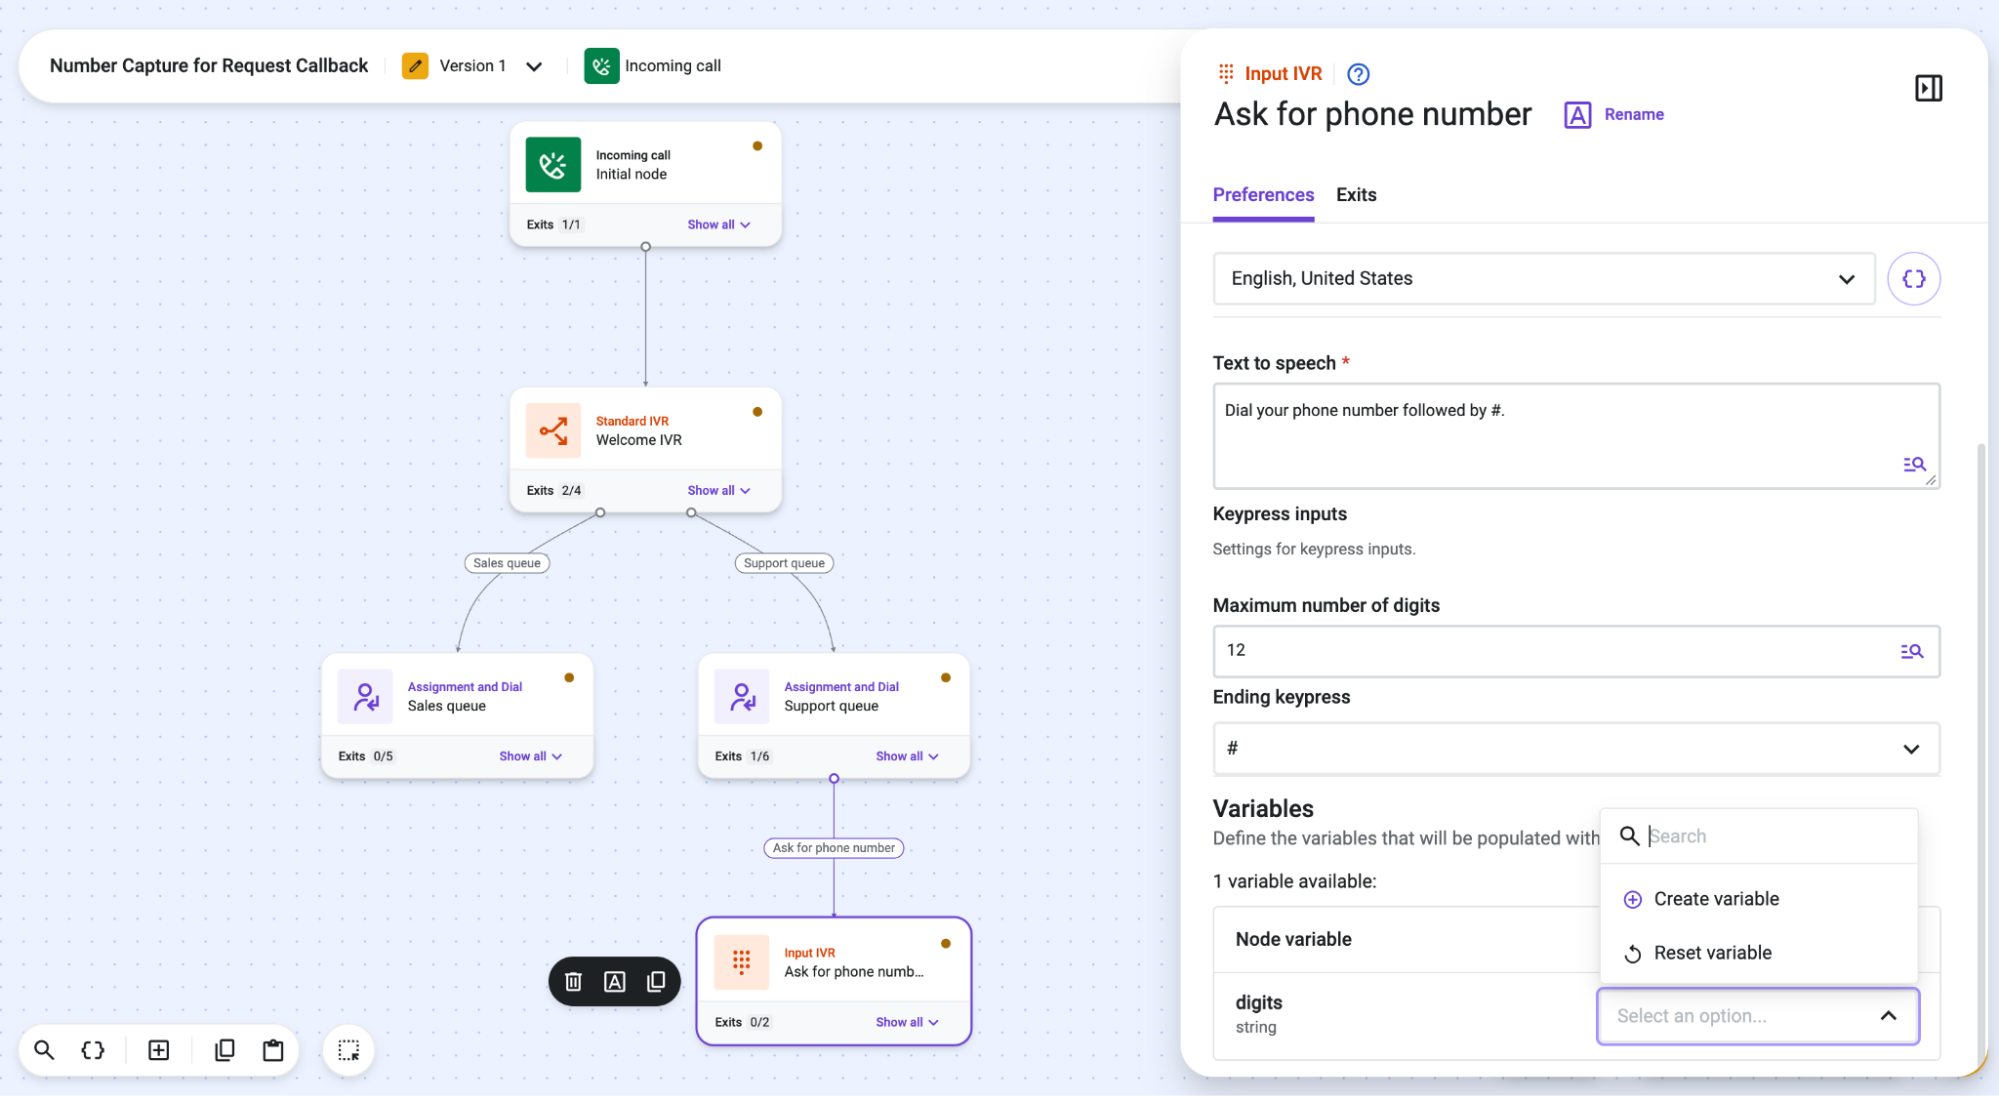
Task: Open the Ending keypress dropdown
Action: point(1576,748)
